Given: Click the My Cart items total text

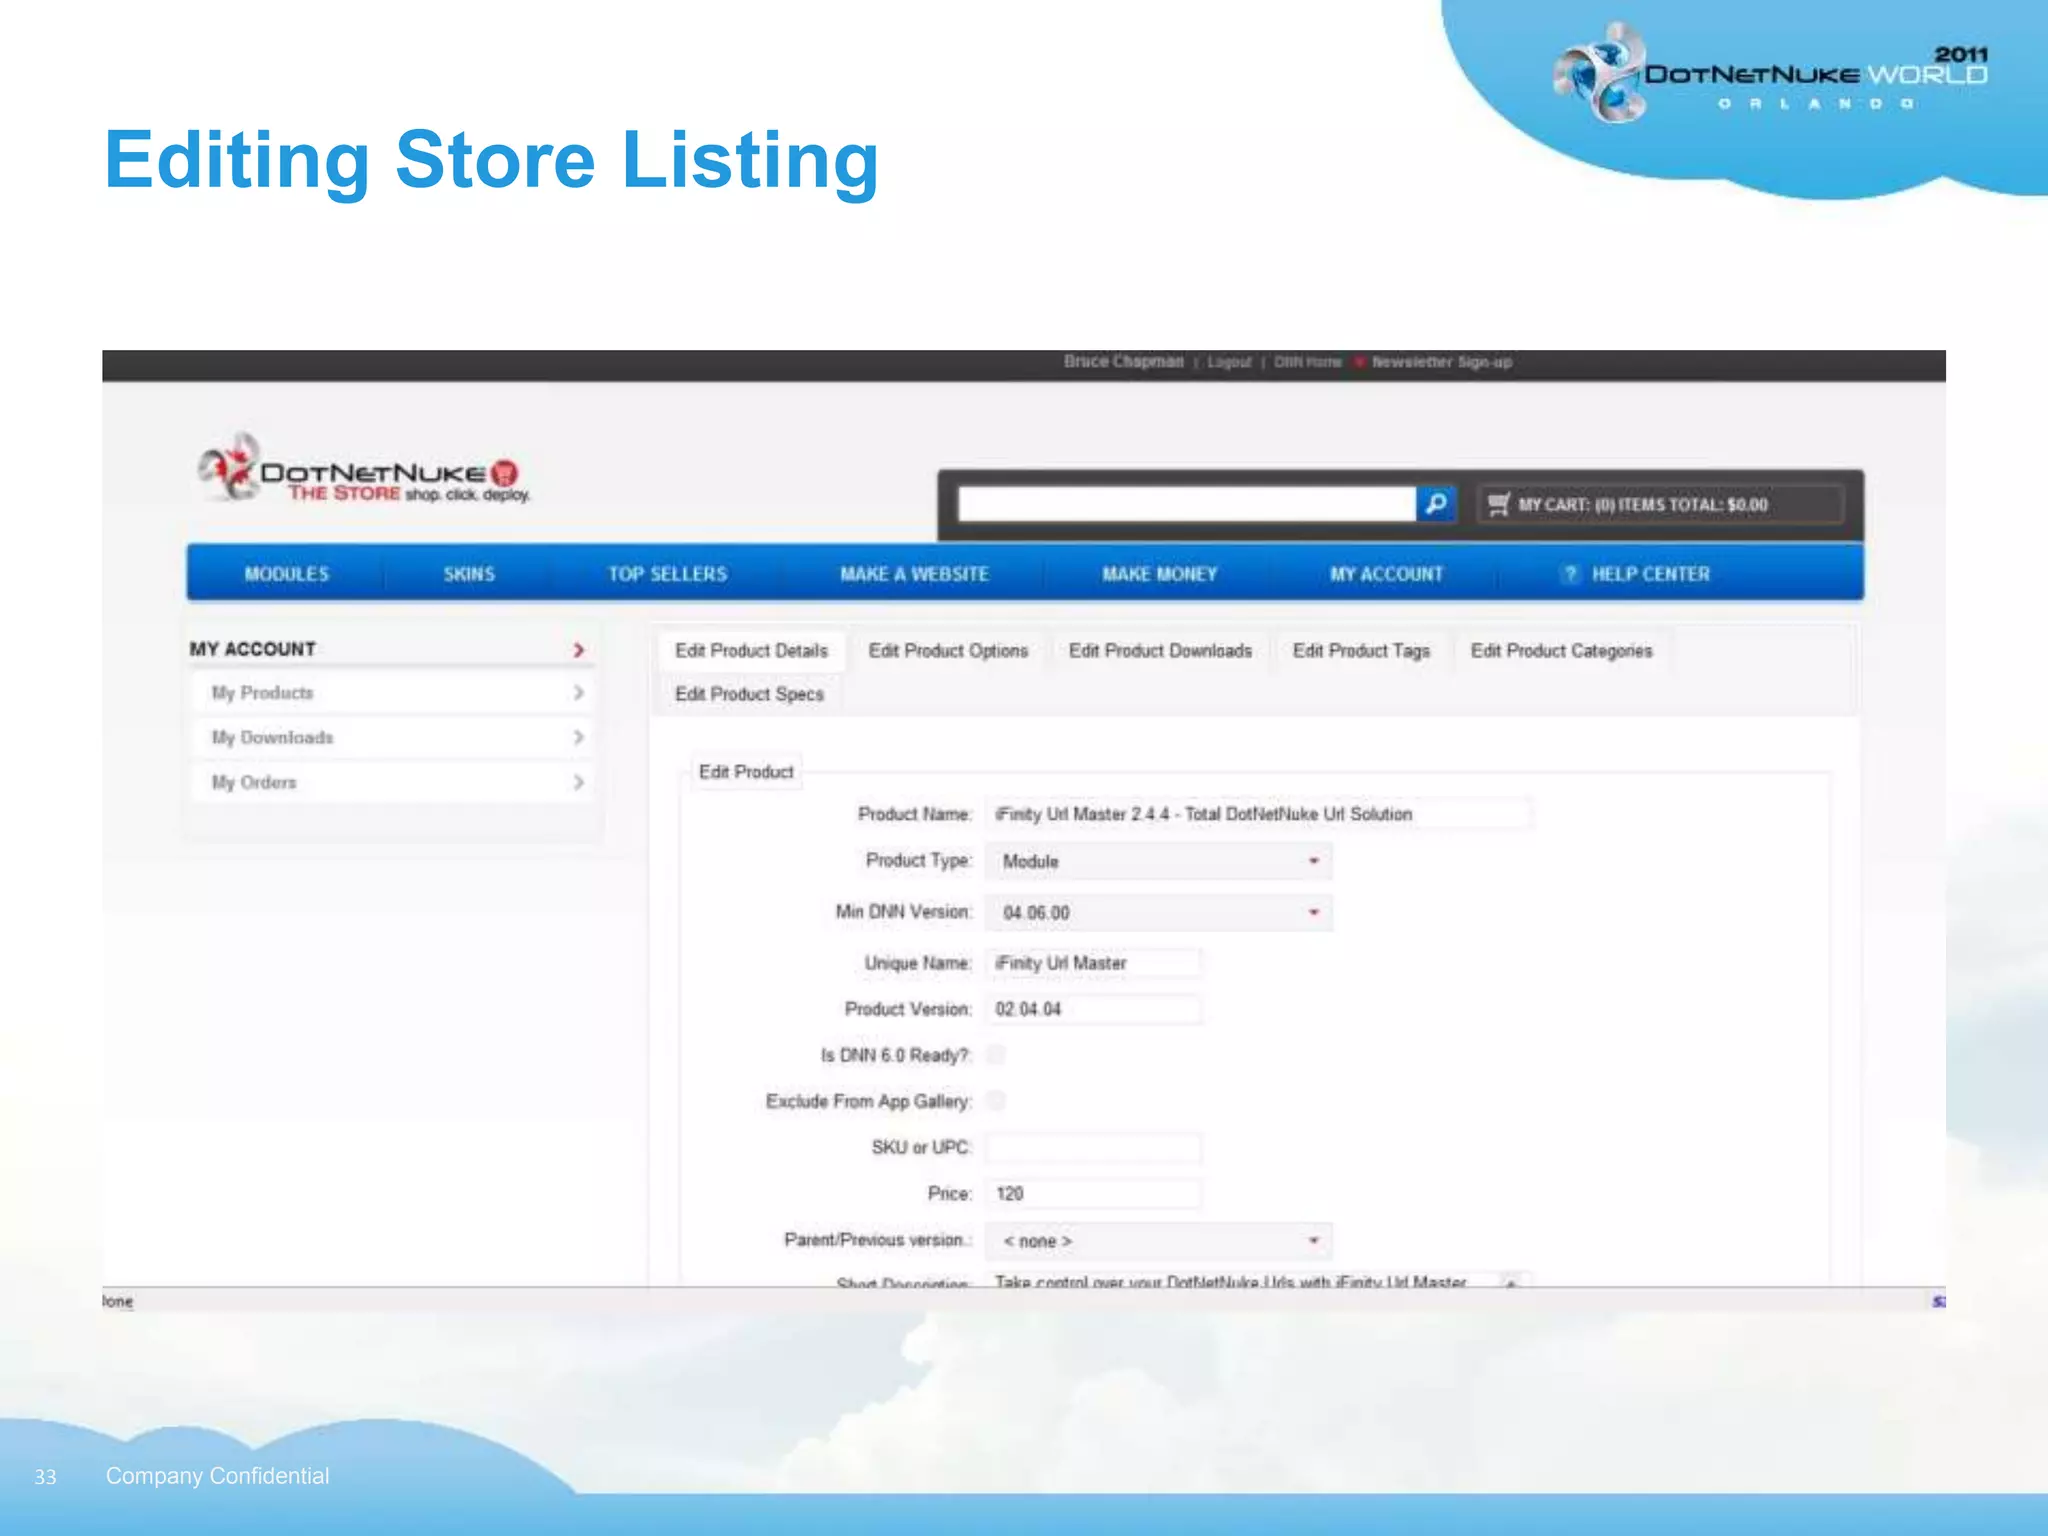Looking at the screenshot, I should [x=1643, y=505].
